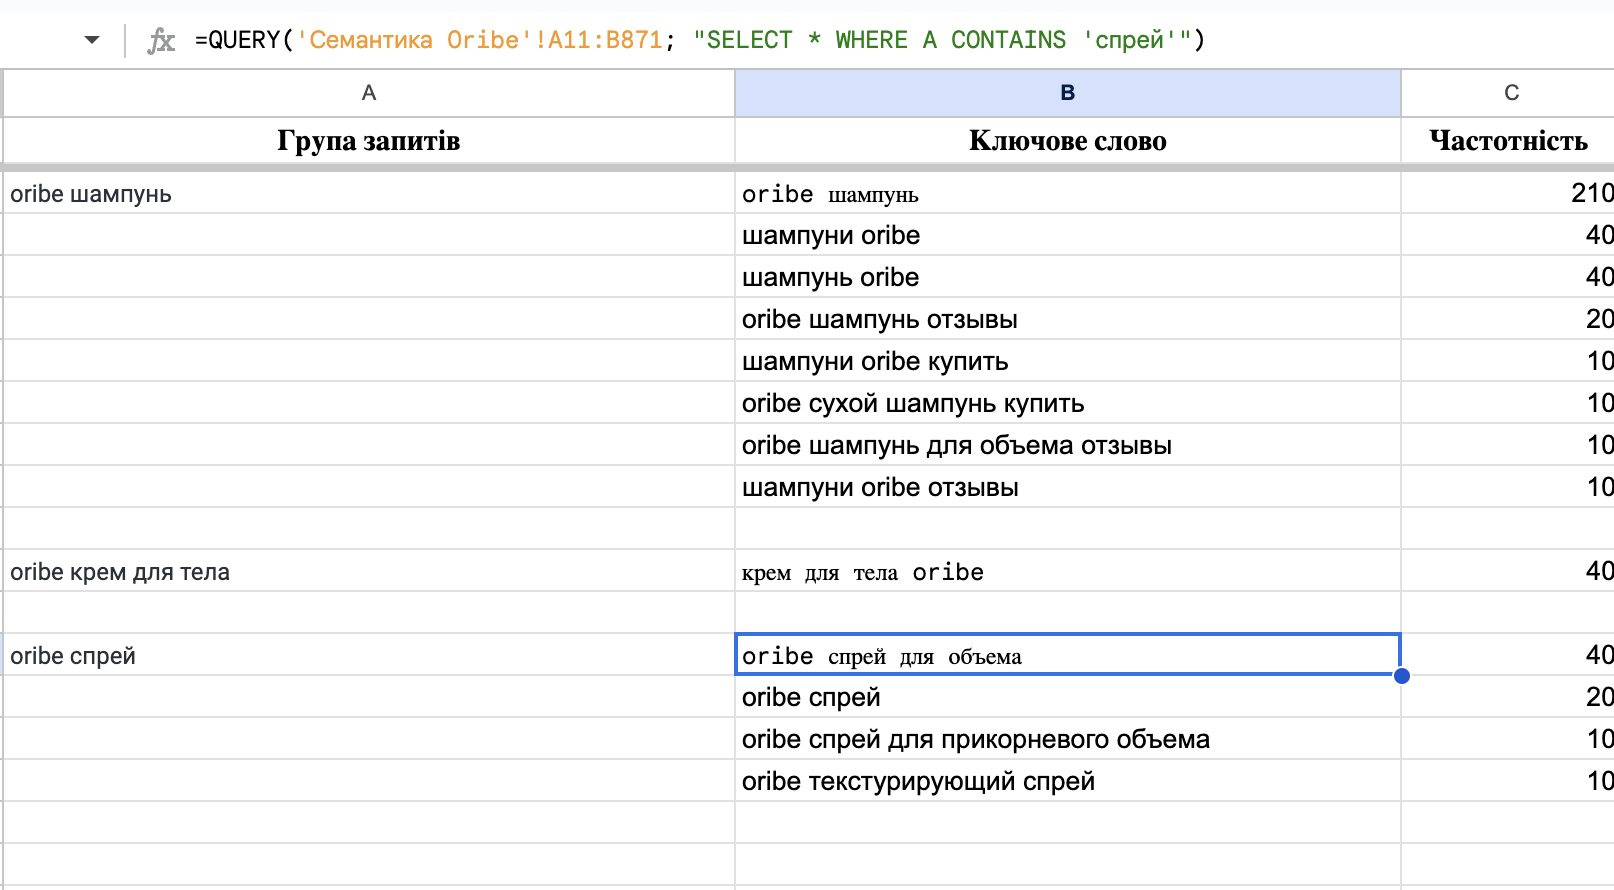Select the cell 'шампуни oribe'
1614x890 pixels.
tap(1068, 235)
